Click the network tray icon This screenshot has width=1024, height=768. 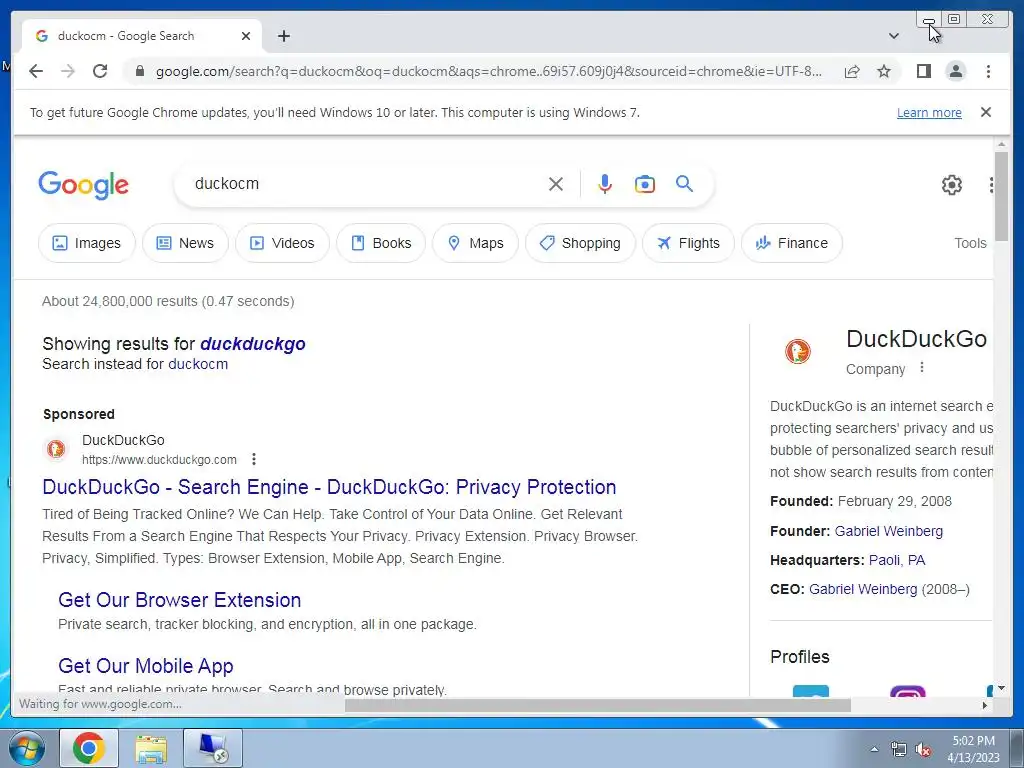(899, 750)
